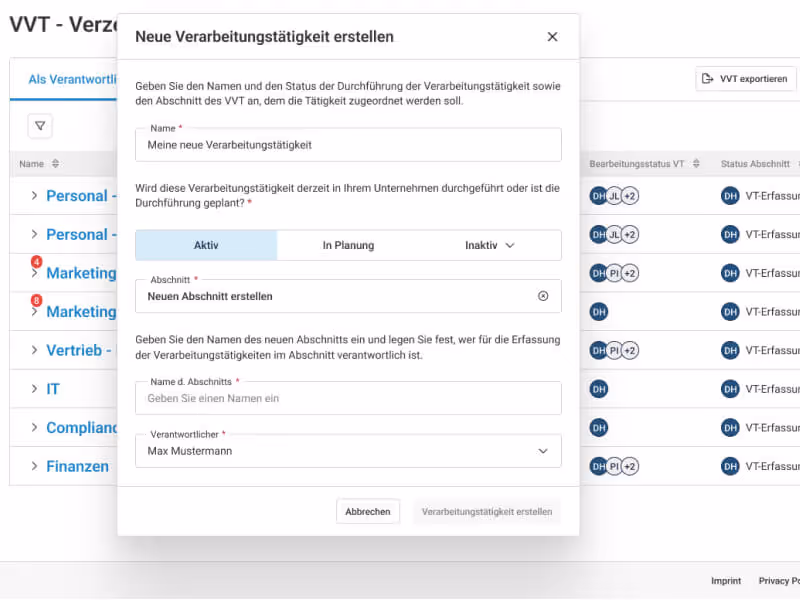Click Verarbeitungstätigkeit erstellen button

click(487, 511)
